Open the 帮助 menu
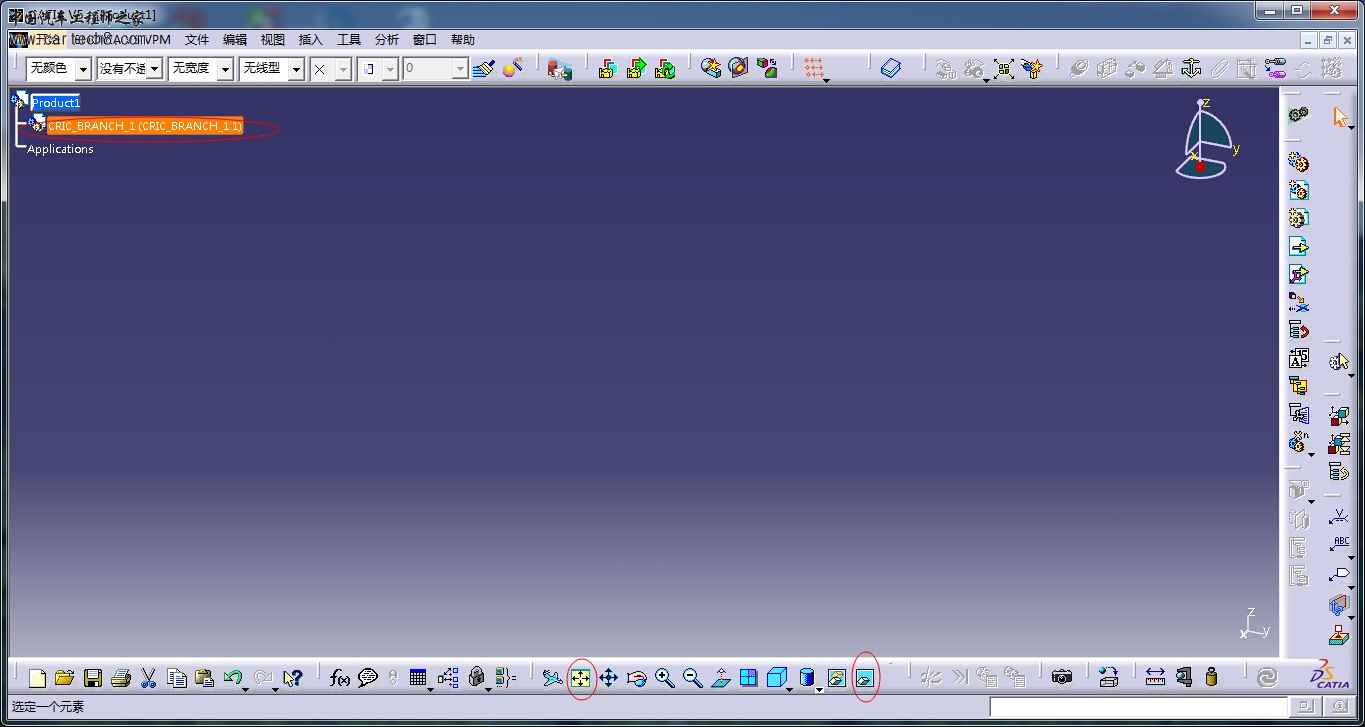The width and height of the screenshot is (1365, 727). [x=463, y=39]
